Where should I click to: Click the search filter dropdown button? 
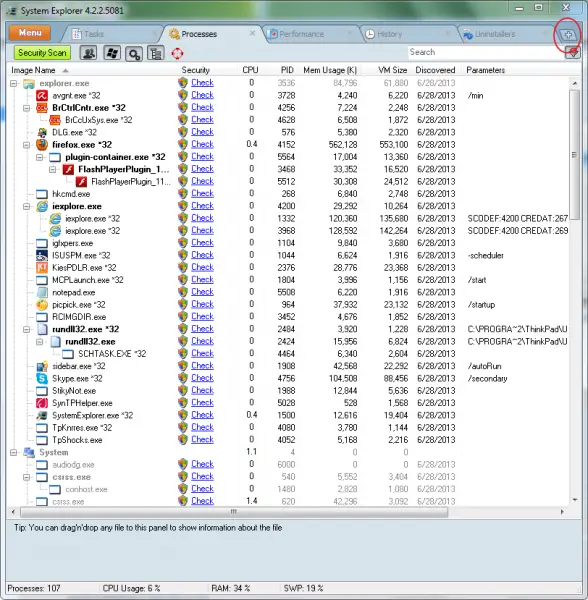pos(573,52)
